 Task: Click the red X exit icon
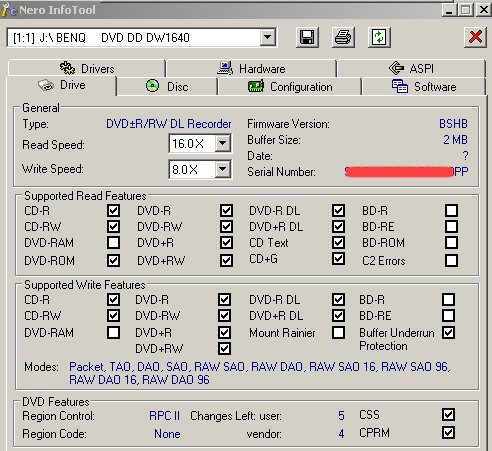tap(475, 37)
